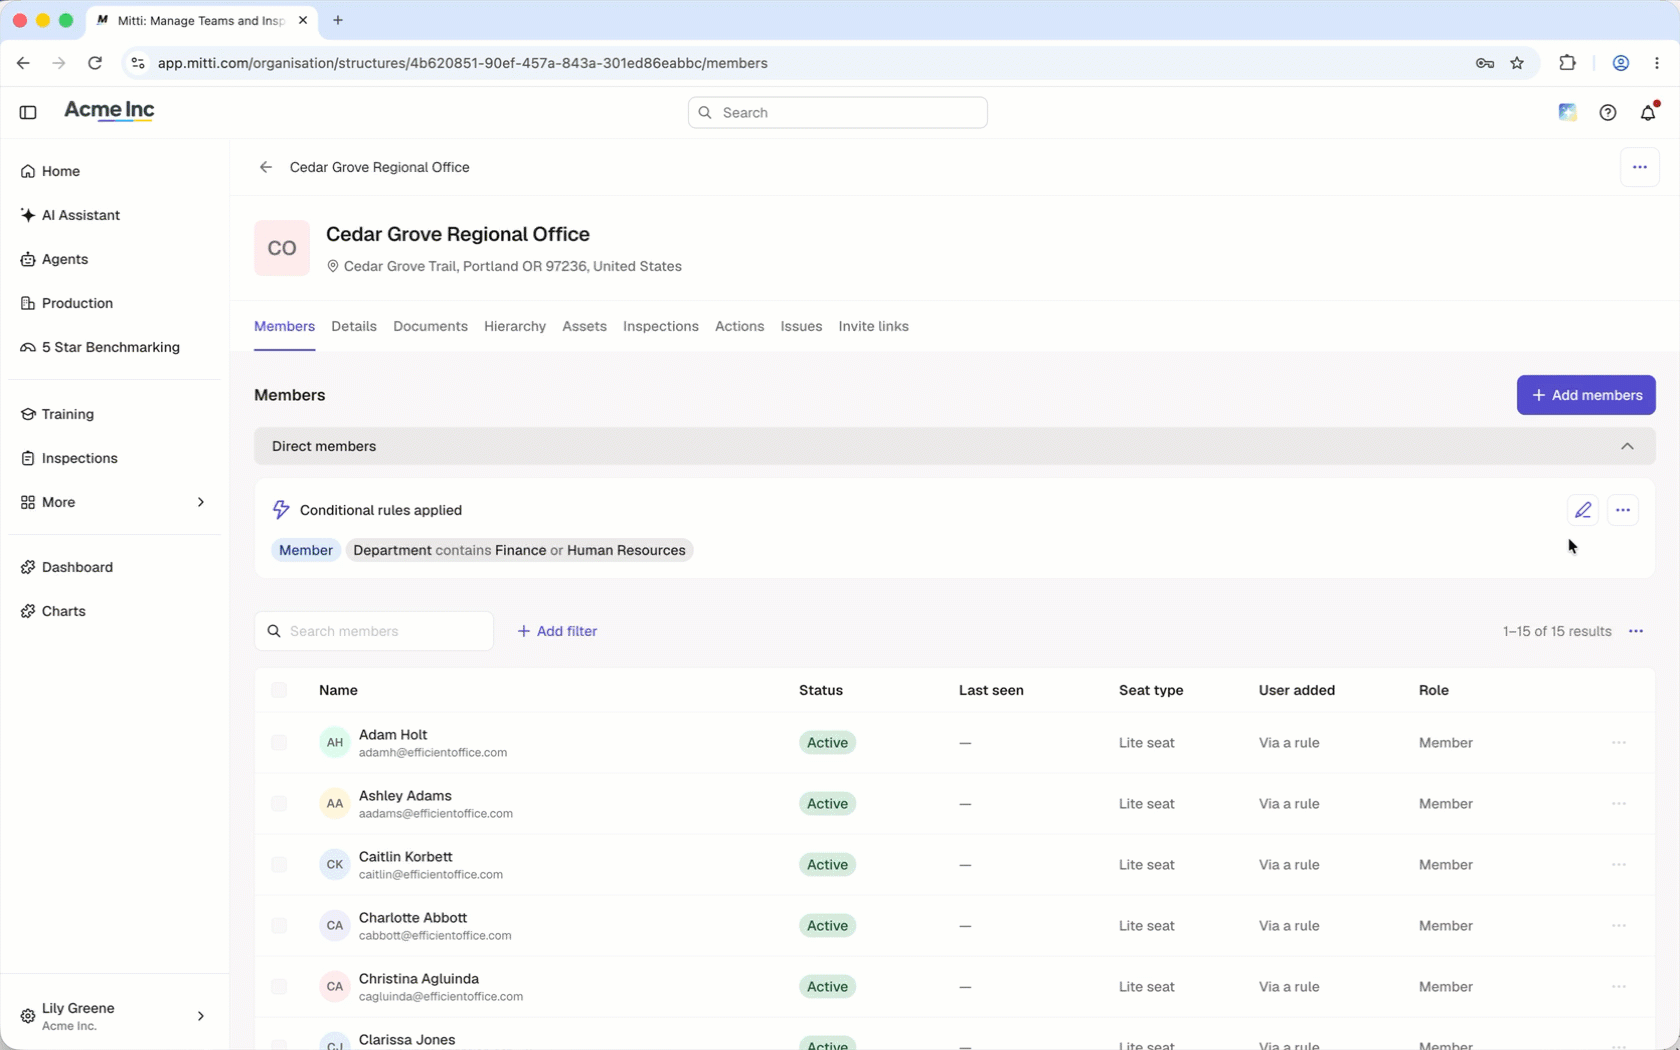Open the page-level more options button
This screenshot has height=1050, width=1680.
pos(1639,167)
